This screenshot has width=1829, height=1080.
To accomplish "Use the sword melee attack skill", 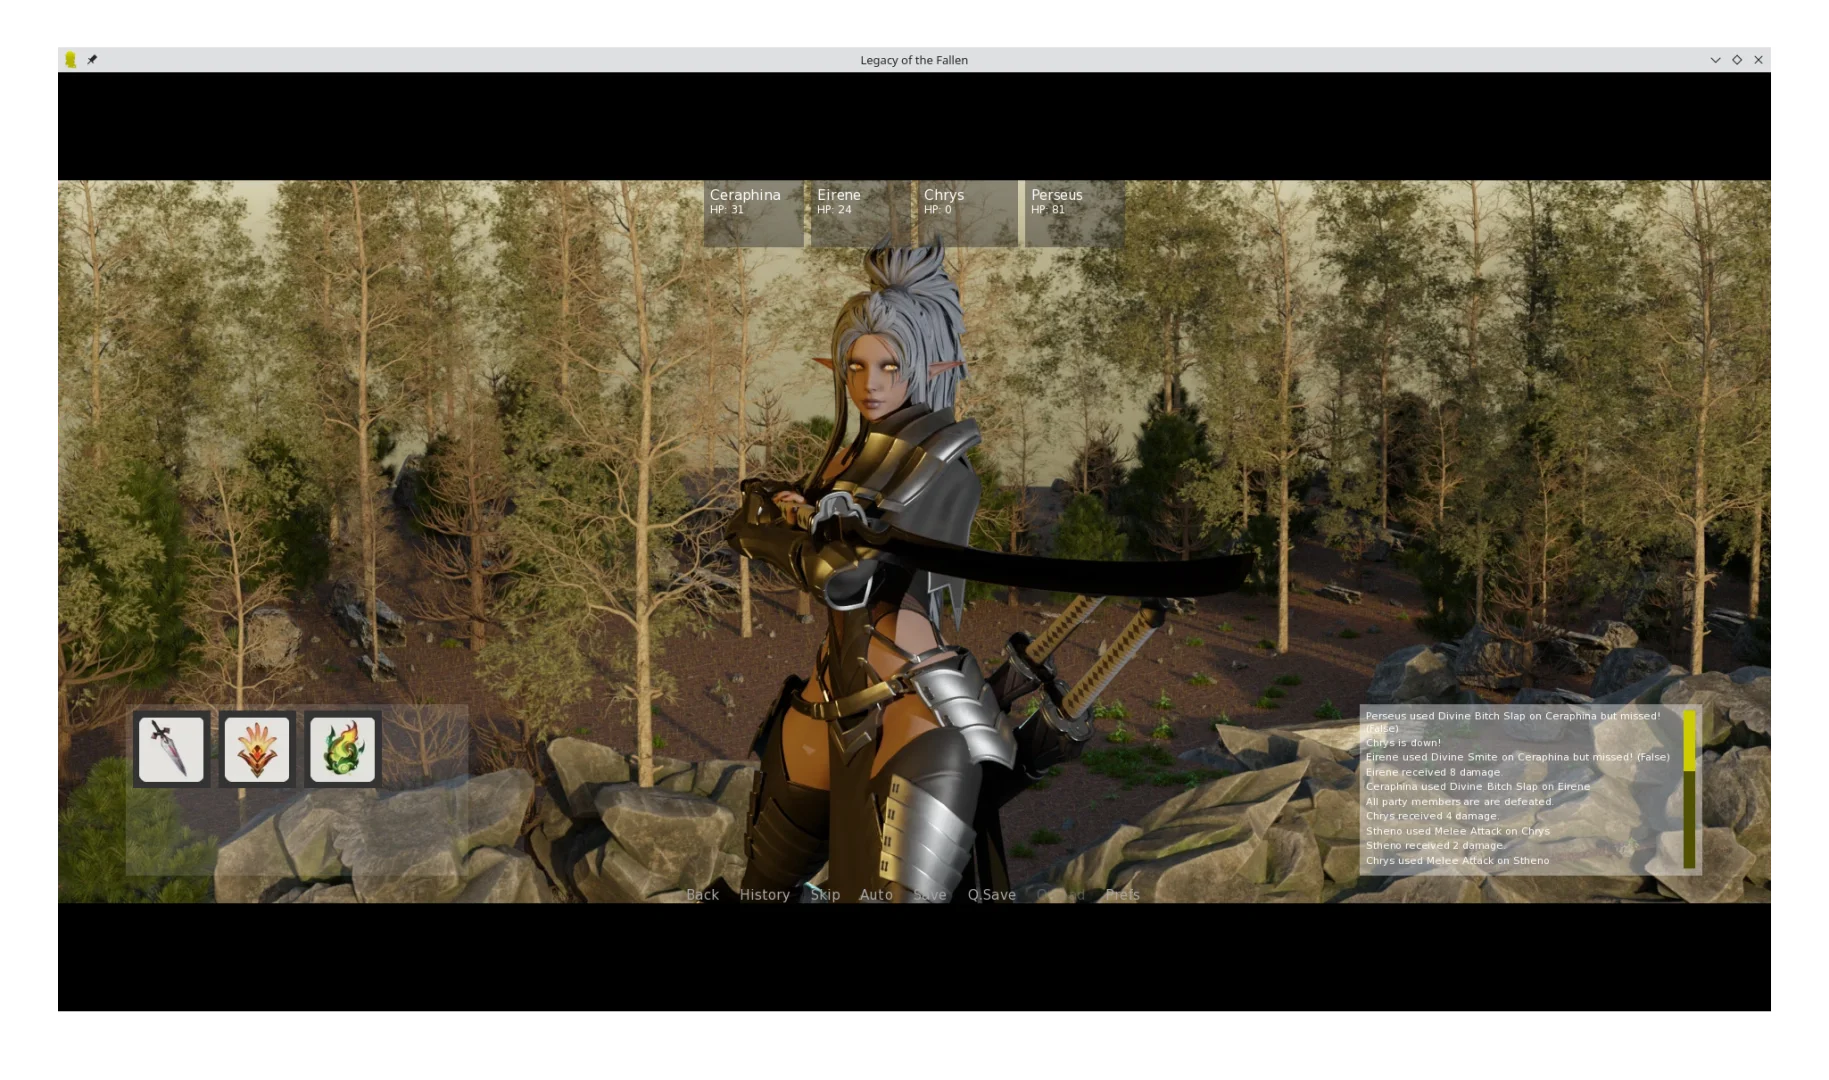I will (x=171, y=749).
